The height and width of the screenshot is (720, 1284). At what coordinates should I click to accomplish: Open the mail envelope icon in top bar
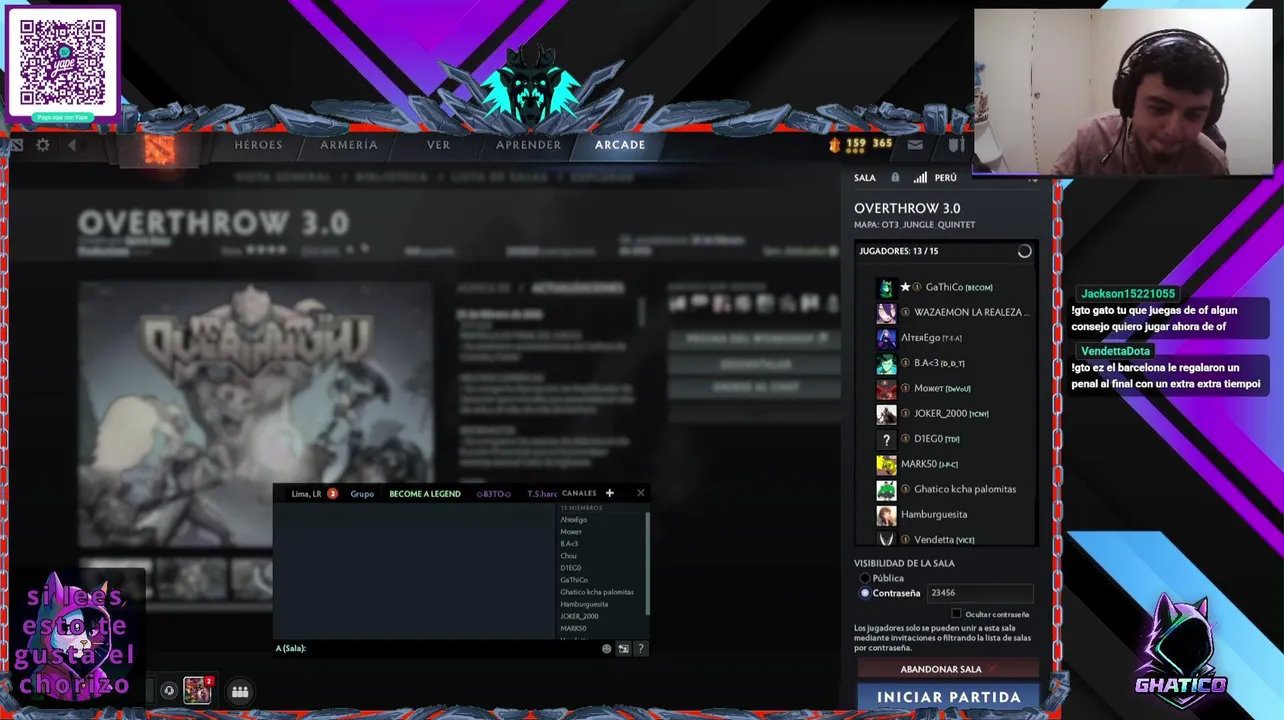pyautogui.click(x=915, y=145)
